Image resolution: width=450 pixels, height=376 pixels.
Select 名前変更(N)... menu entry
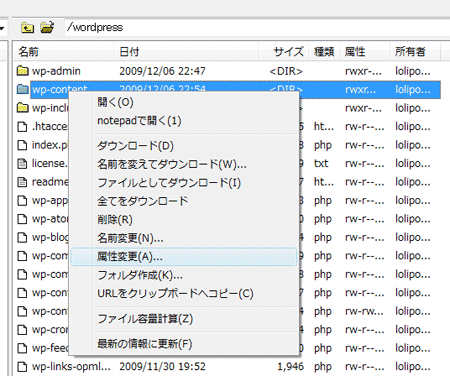(x=184, y=238)
